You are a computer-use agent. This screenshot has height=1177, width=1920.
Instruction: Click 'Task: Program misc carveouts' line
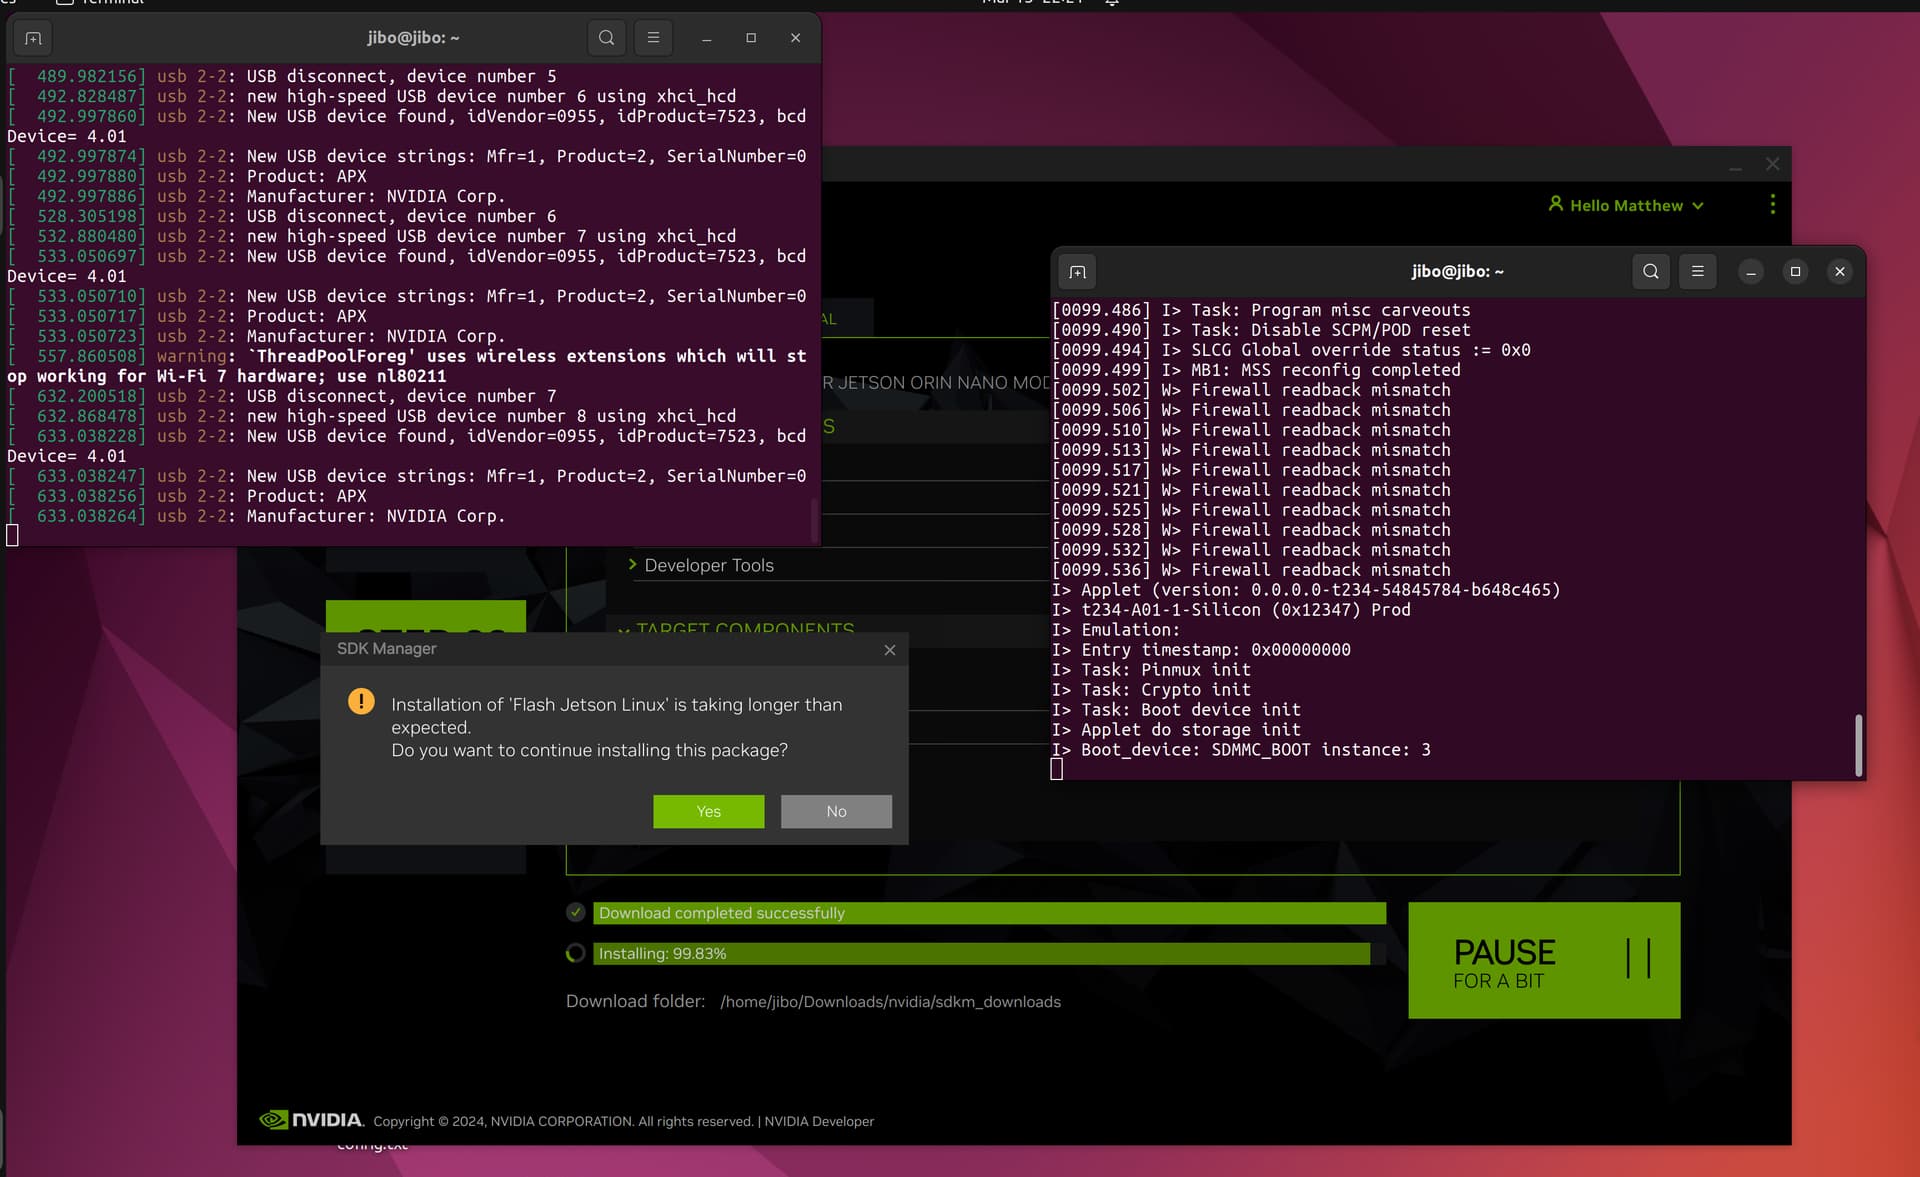point(1261,310)
